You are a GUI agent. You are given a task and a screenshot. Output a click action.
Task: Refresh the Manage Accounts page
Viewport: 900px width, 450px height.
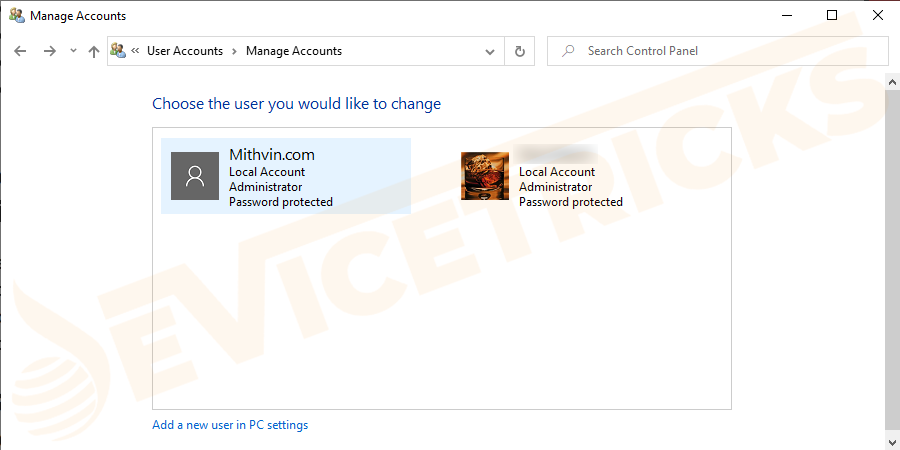coord(519,51)
